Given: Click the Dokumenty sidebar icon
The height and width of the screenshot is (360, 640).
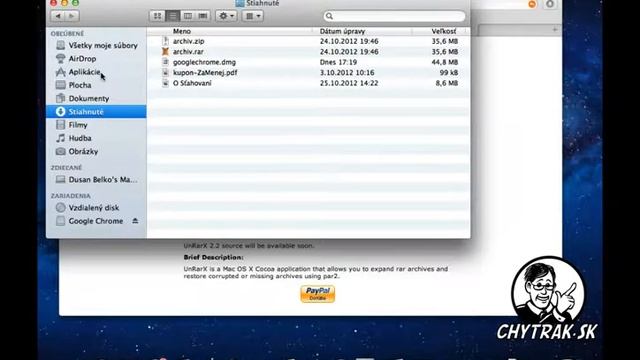Looking at the screenshot, I should tap(60, 98).
